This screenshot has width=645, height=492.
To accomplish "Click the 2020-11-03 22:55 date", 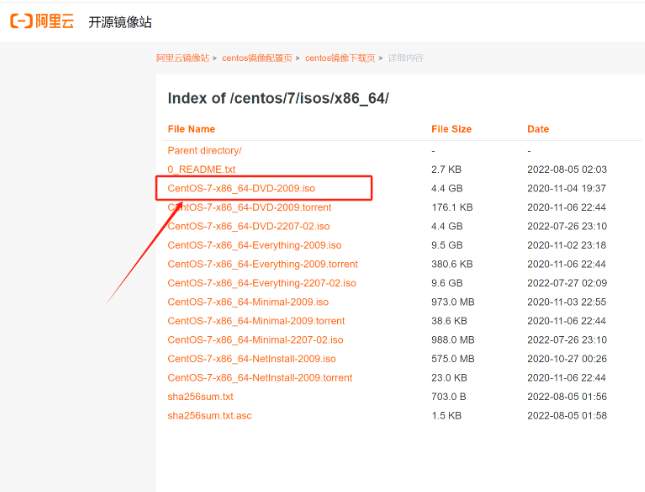I will pos(566,302).
